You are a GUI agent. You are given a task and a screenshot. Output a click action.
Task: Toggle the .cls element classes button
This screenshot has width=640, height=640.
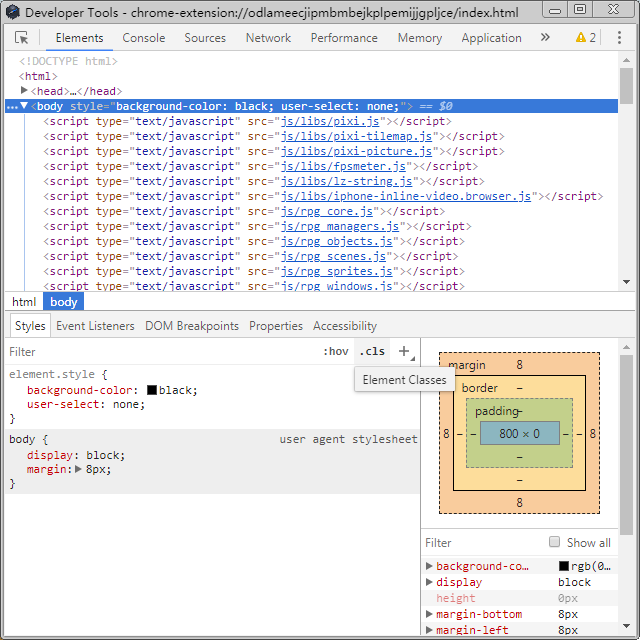pos(372,351)
